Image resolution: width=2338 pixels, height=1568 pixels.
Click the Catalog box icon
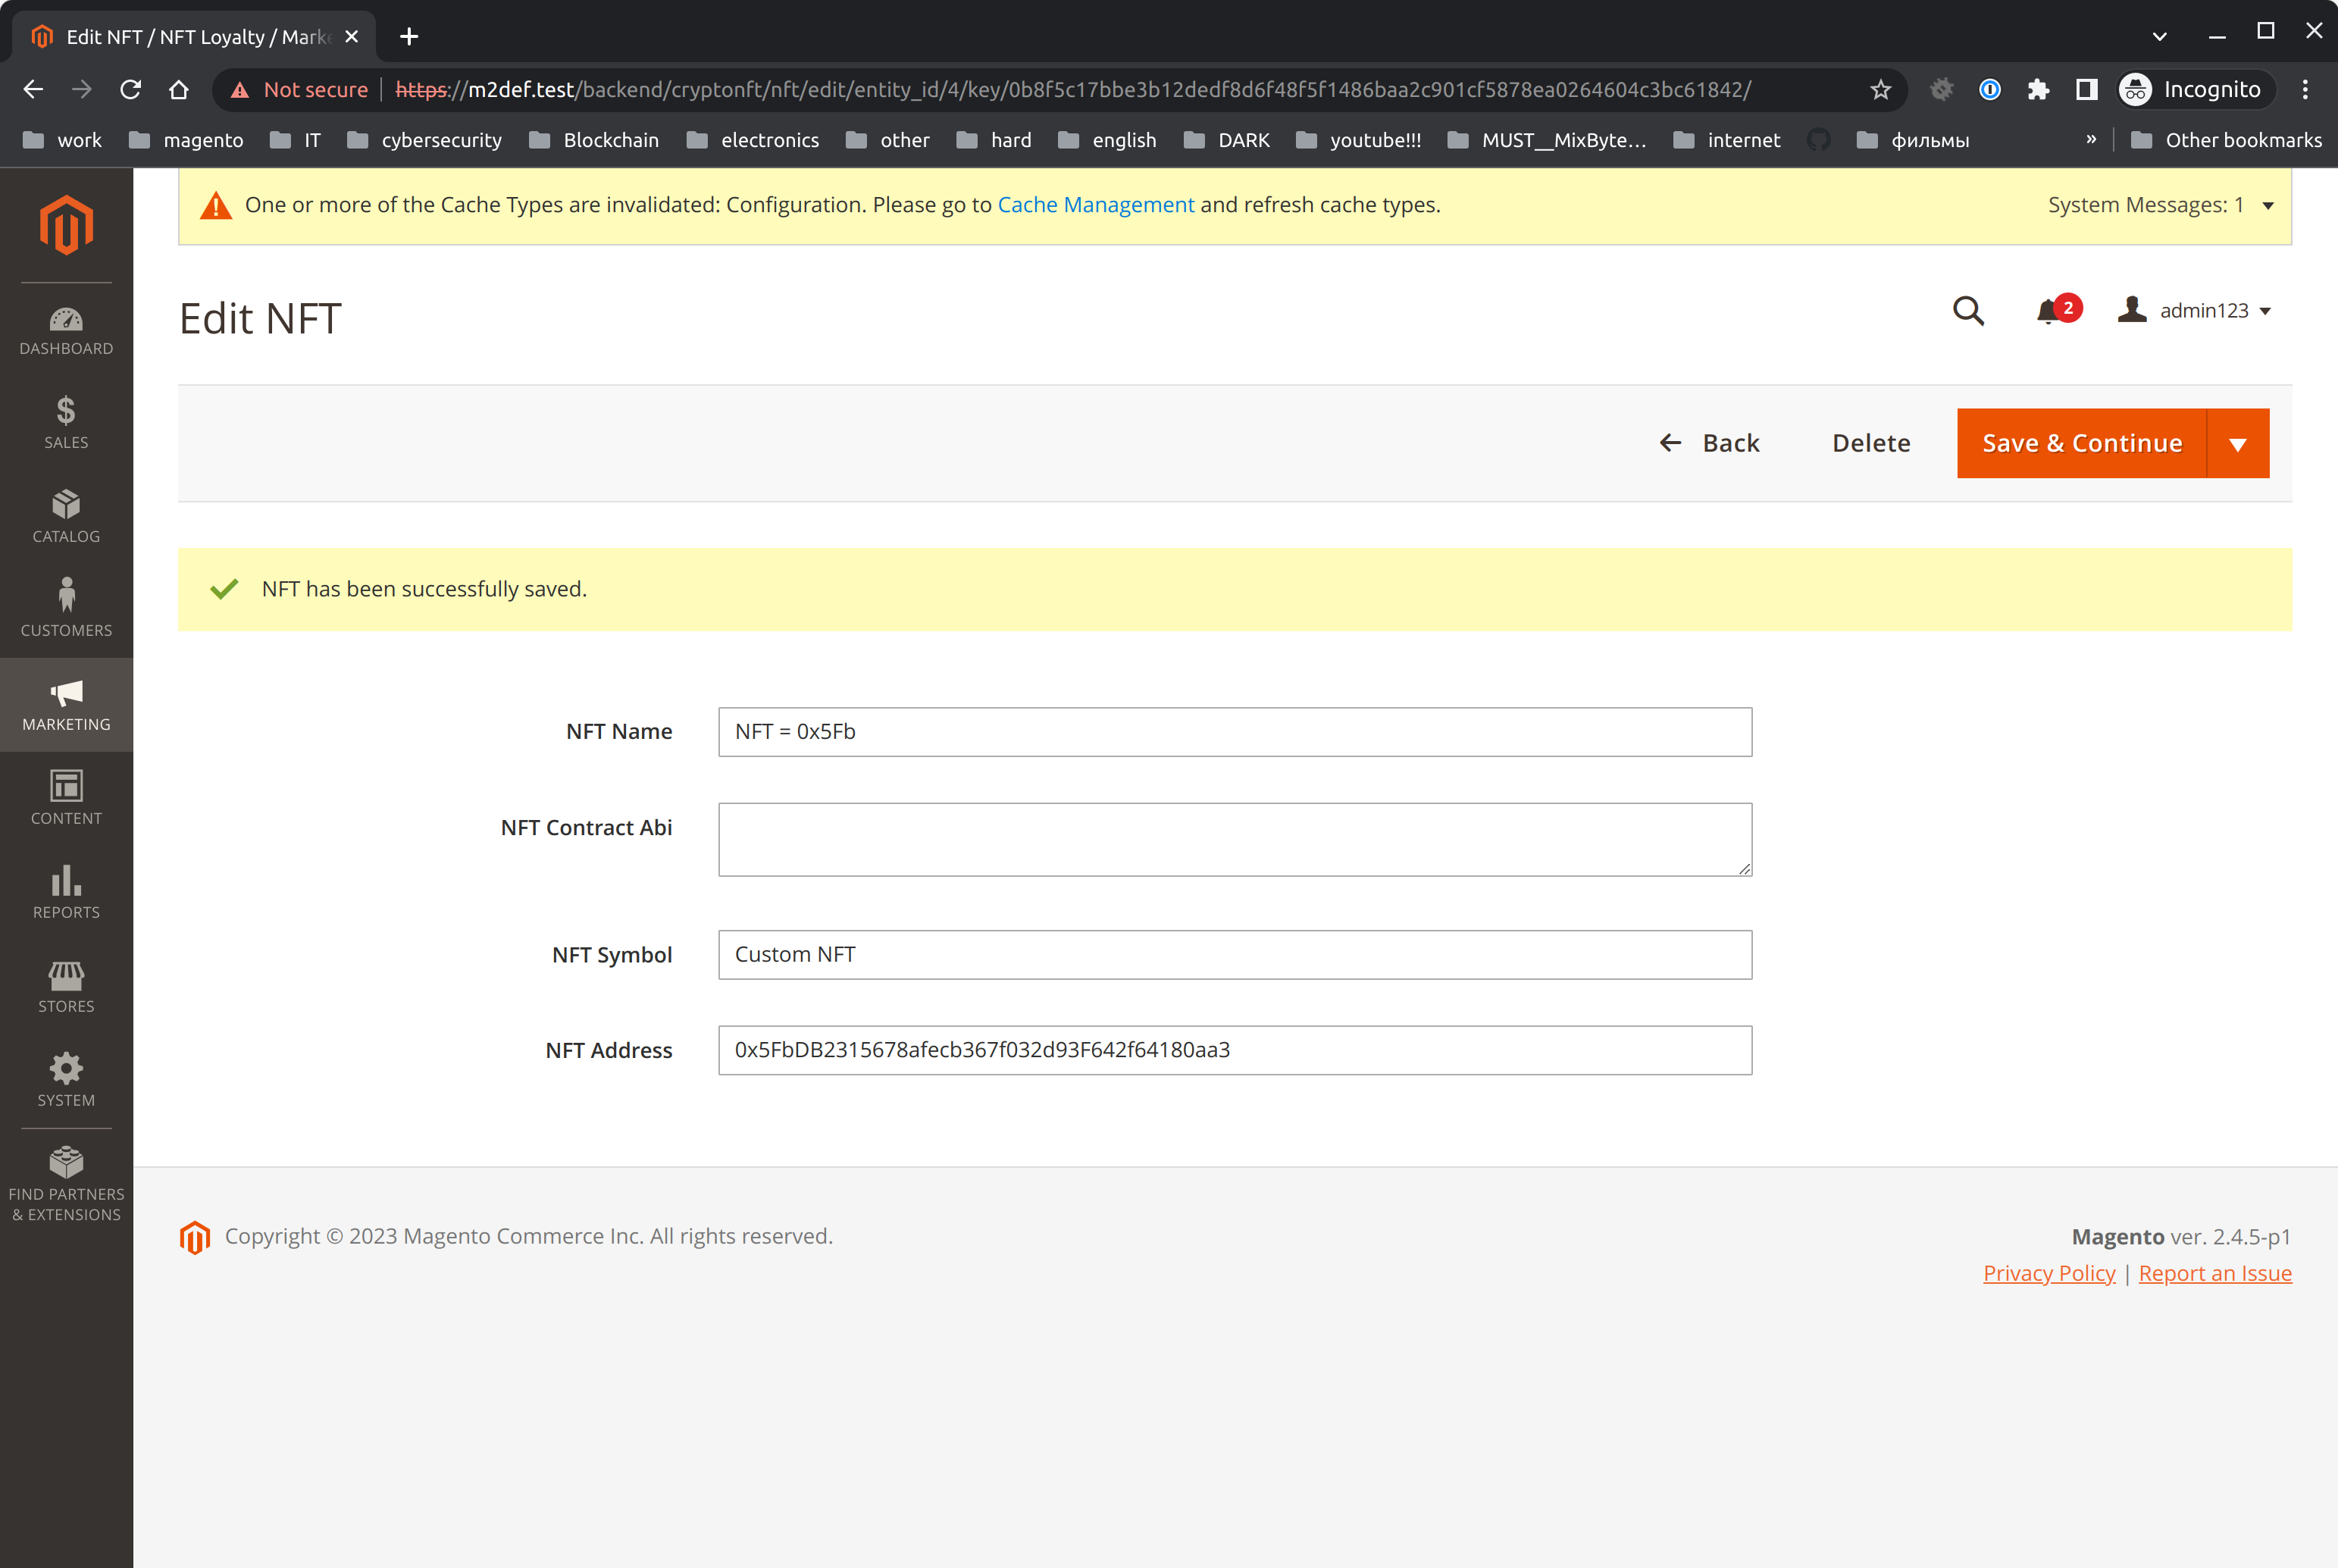tap(66, 504)
